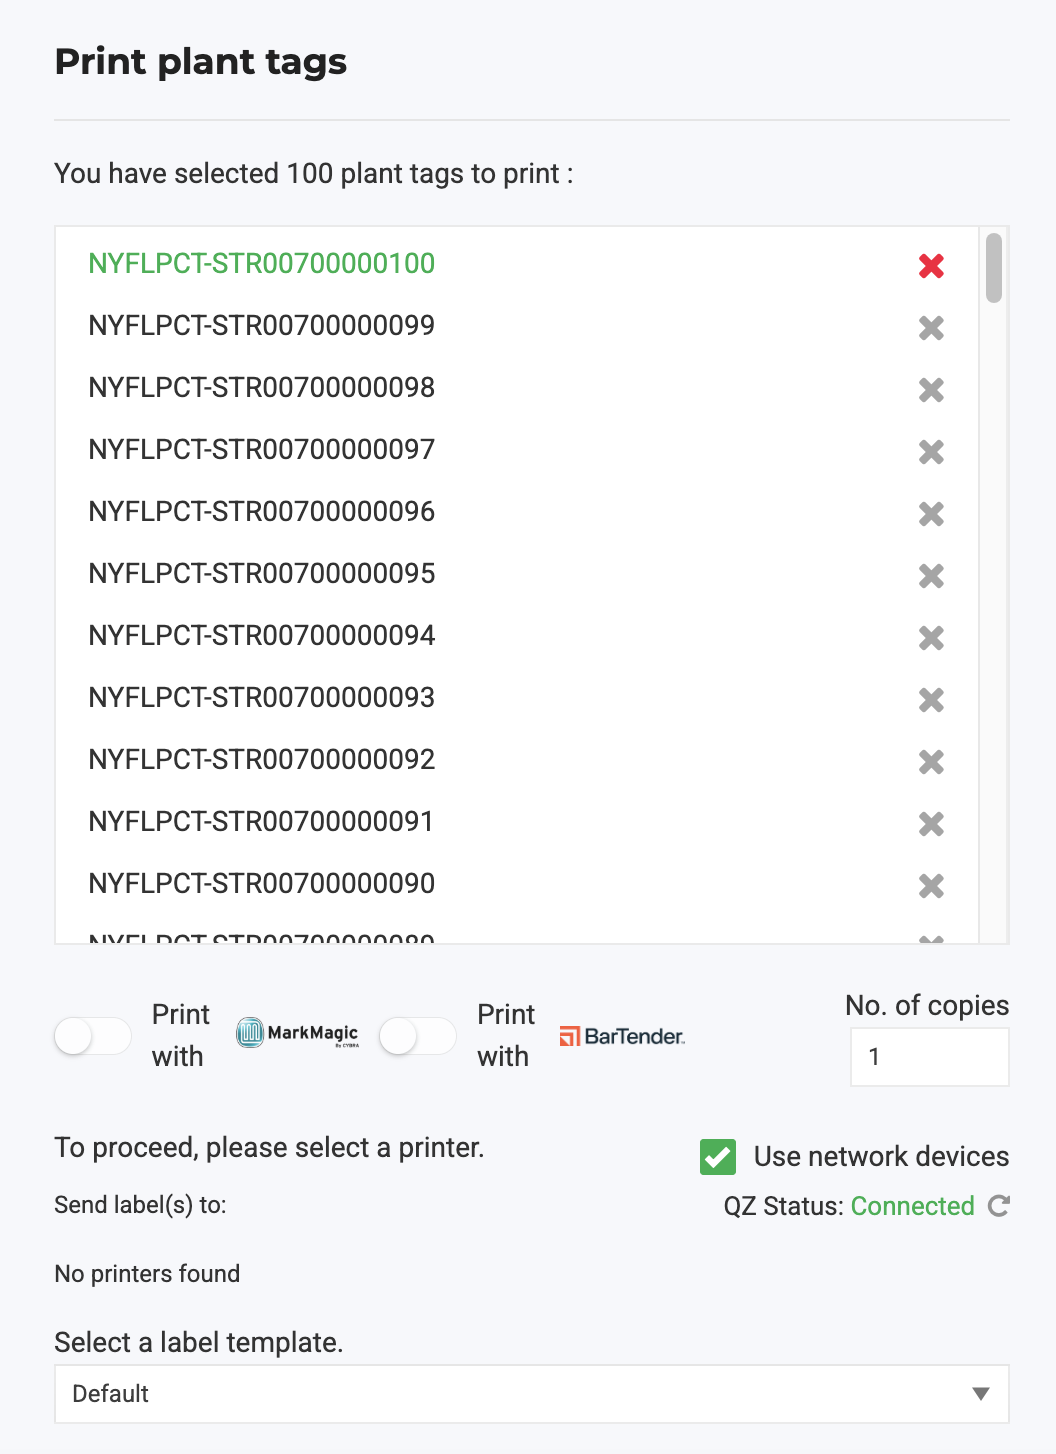
Task: Click the MarkMagic logo
Action: (297, 1033)
